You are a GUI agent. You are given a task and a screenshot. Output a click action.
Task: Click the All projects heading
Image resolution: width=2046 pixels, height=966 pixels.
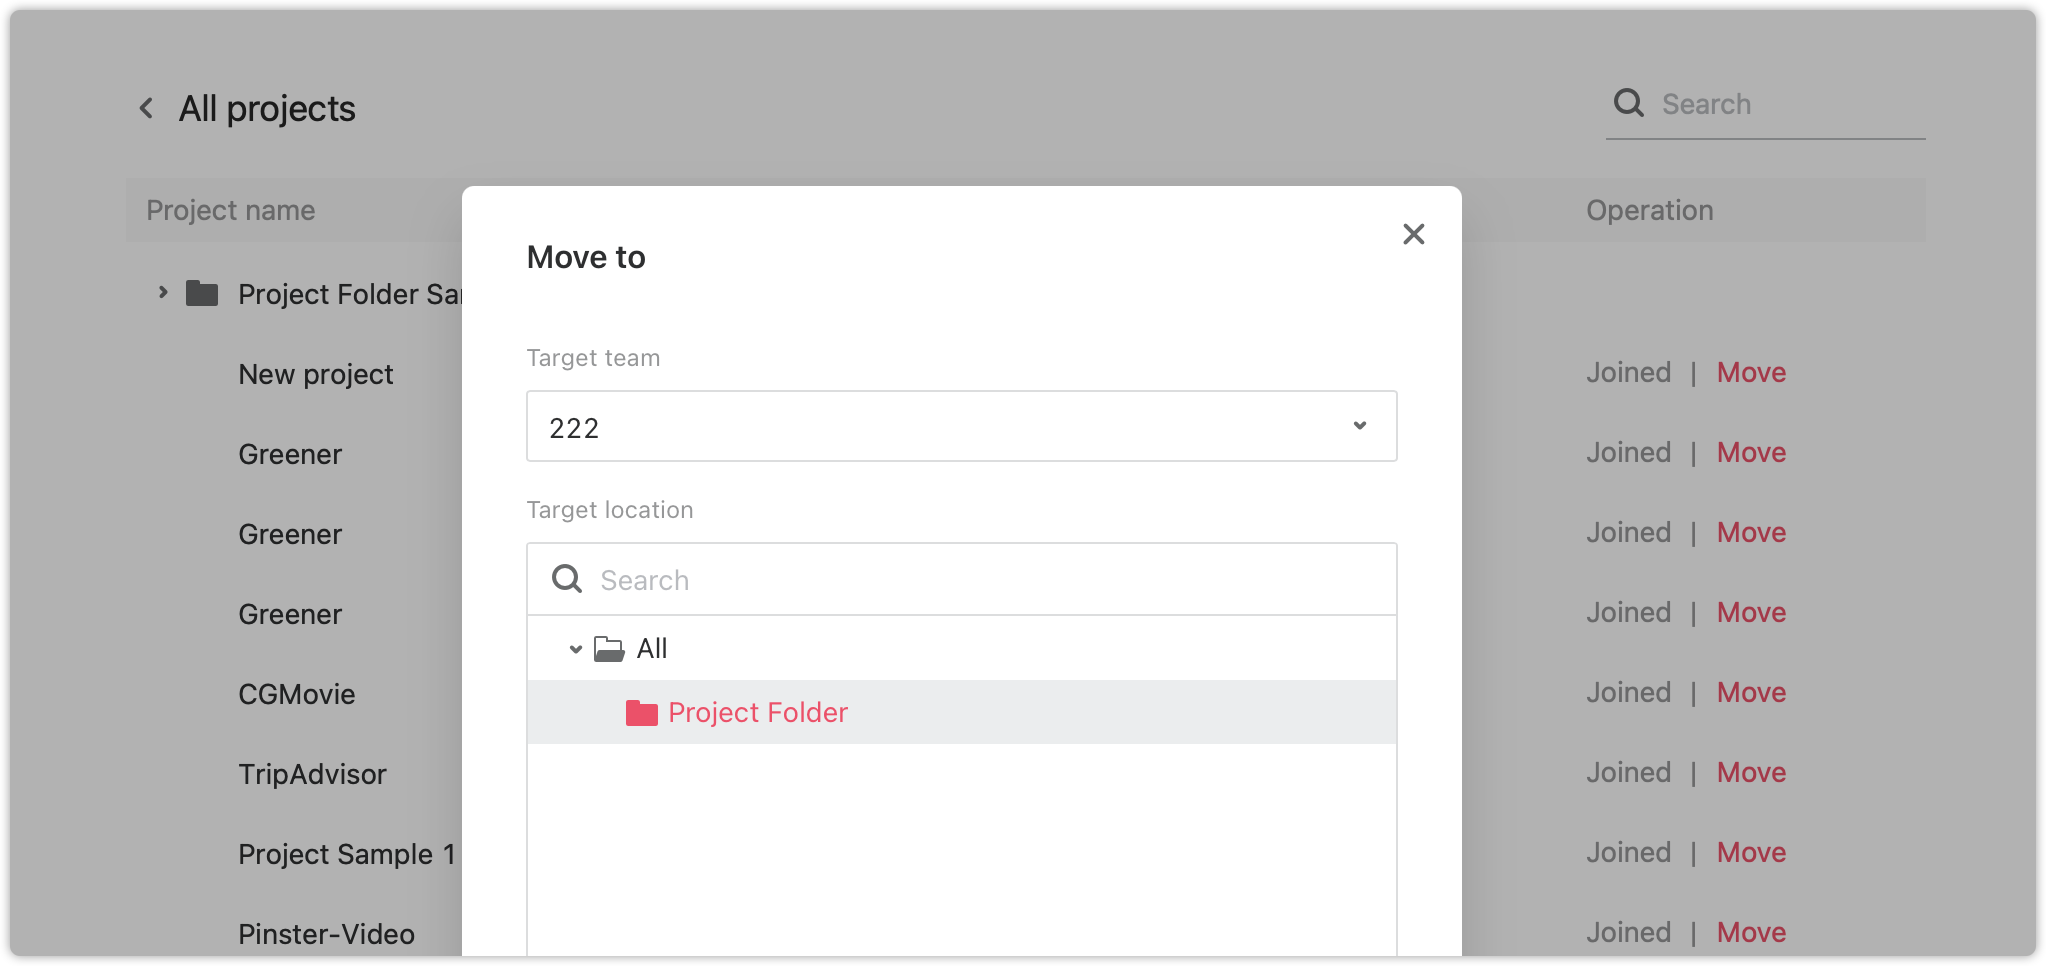coord(267,108)
